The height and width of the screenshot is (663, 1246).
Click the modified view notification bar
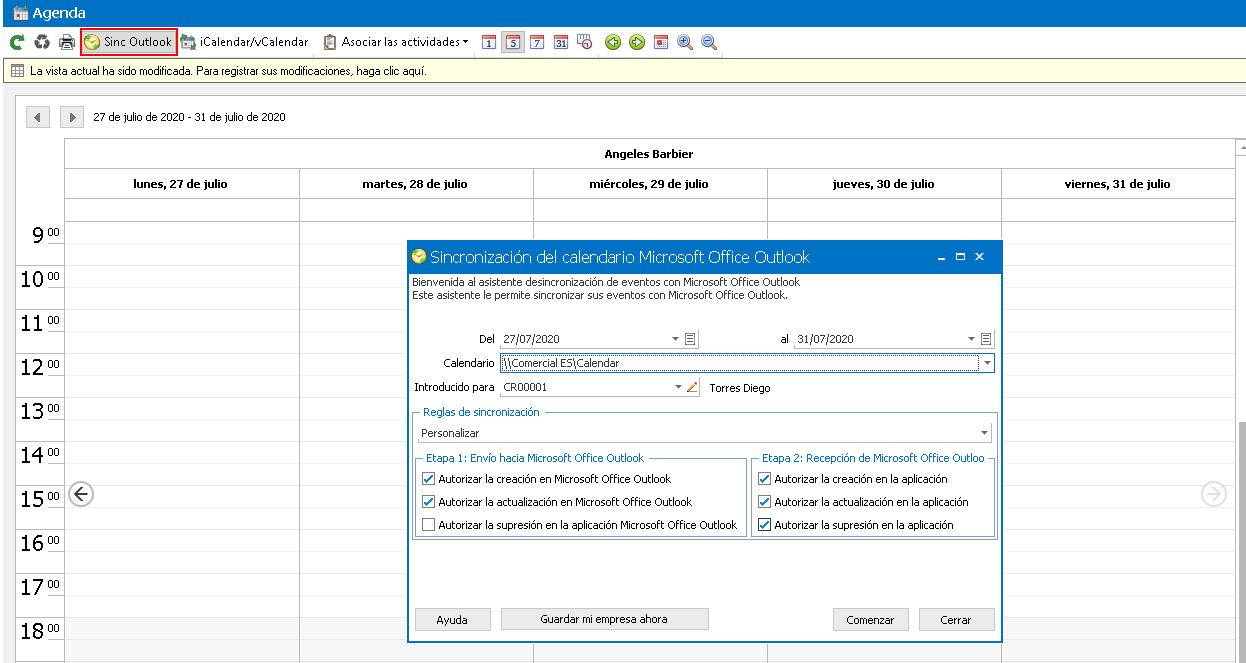[x=623, y=71]
